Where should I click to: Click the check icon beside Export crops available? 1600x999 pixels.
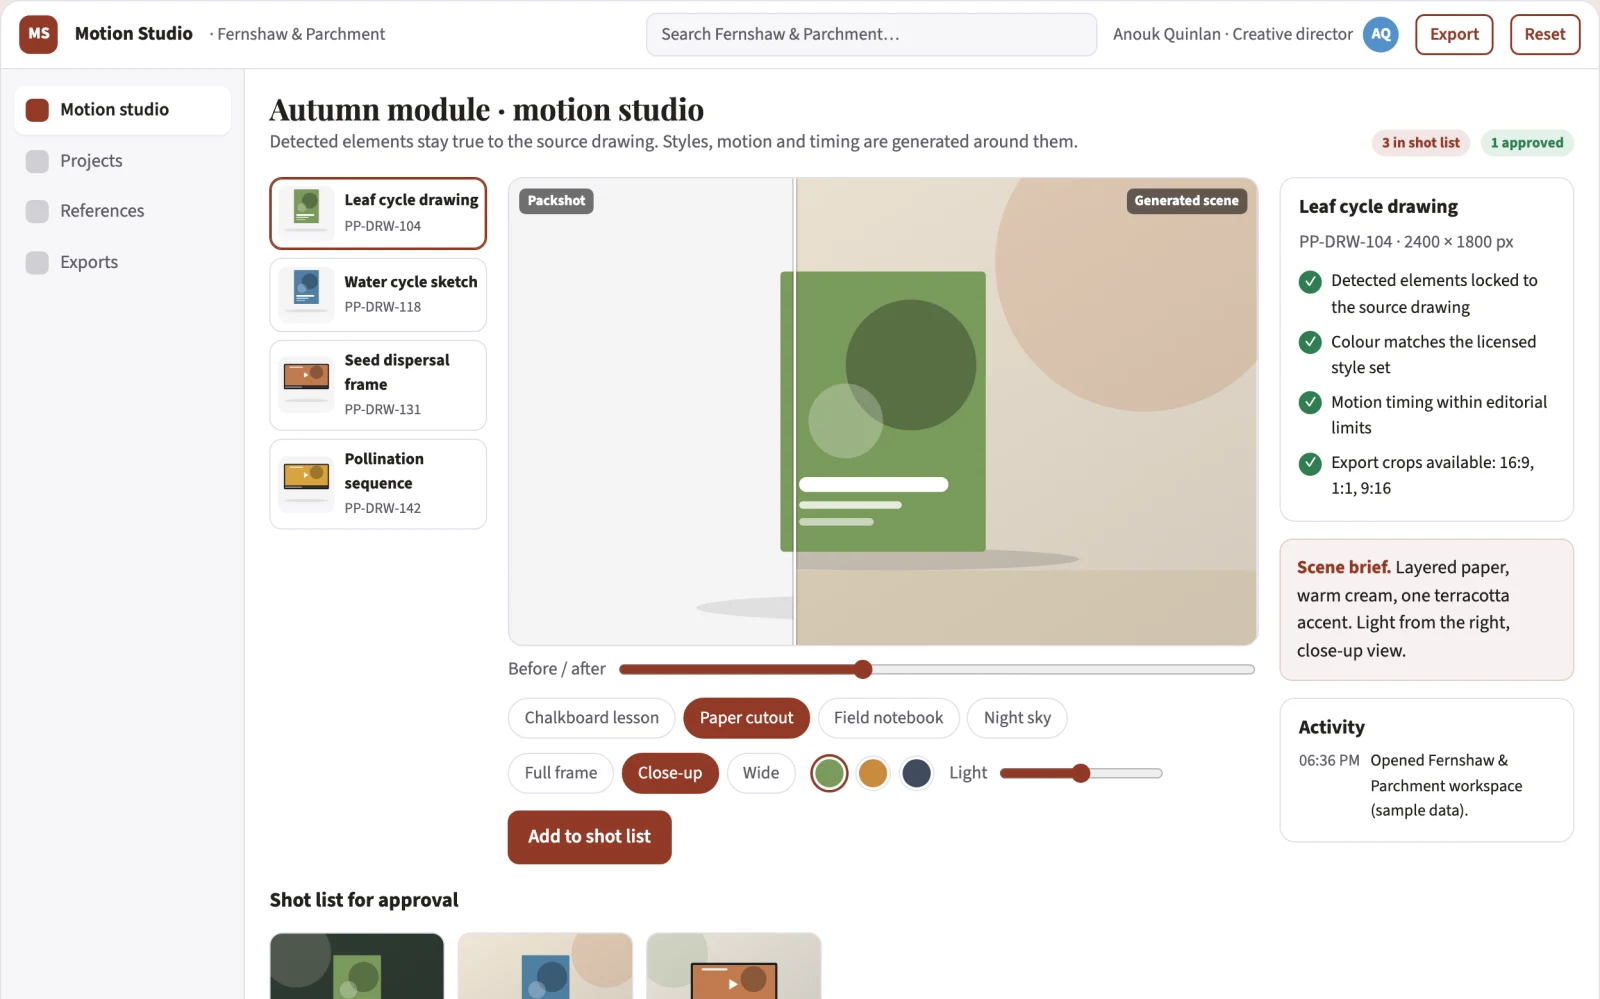1310,464
